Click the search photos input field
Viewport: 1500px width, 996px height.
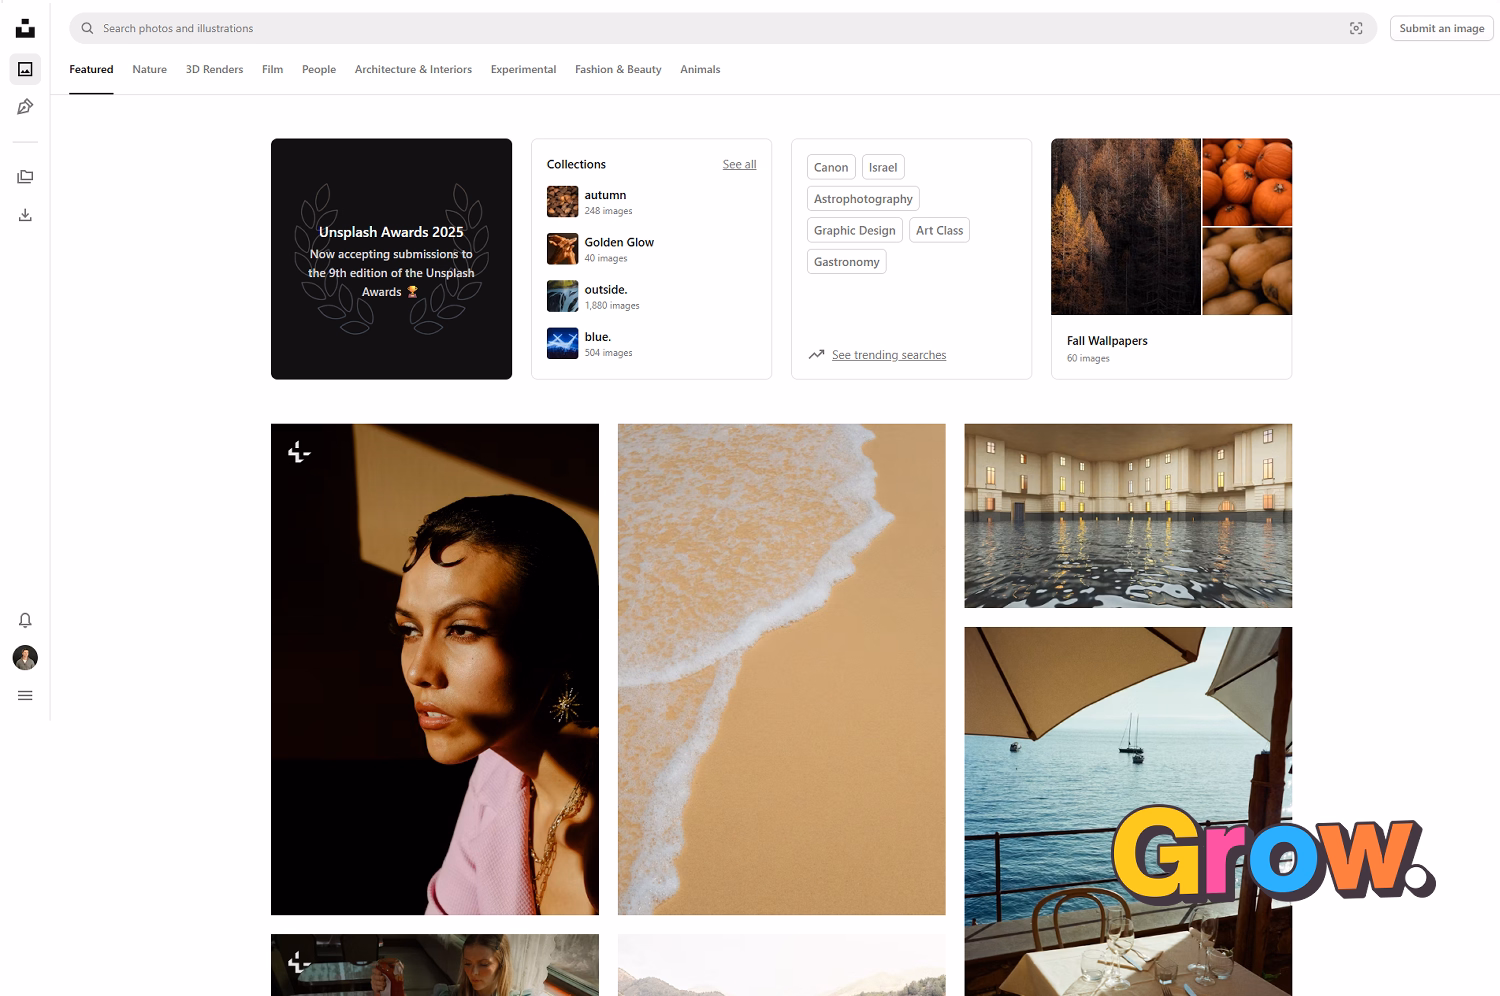coord(700,28)
